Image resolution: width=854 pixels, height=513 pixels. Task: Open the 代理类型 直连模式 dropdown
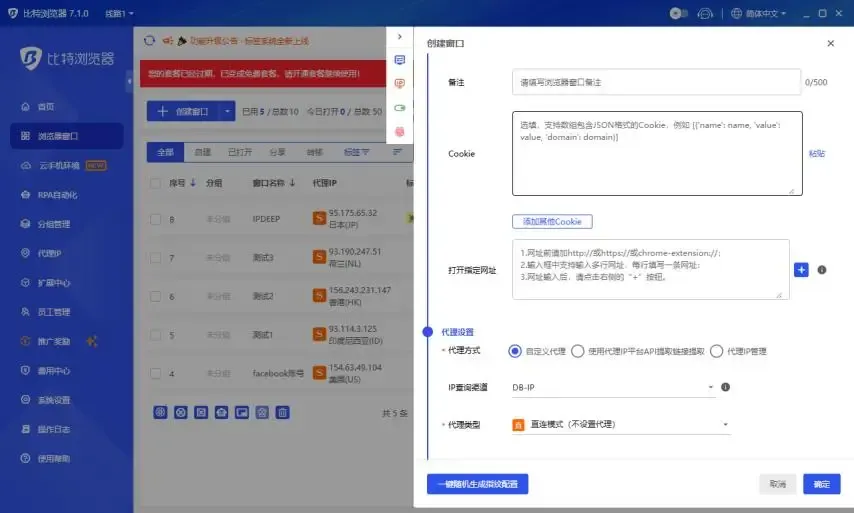[x=621, y=424]
